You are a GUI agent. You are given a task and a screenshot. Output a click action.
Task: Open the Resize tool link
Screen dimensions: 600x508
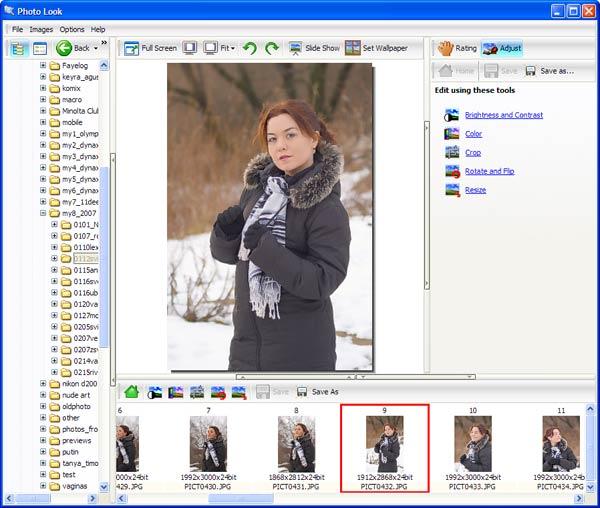click(475, 190)
